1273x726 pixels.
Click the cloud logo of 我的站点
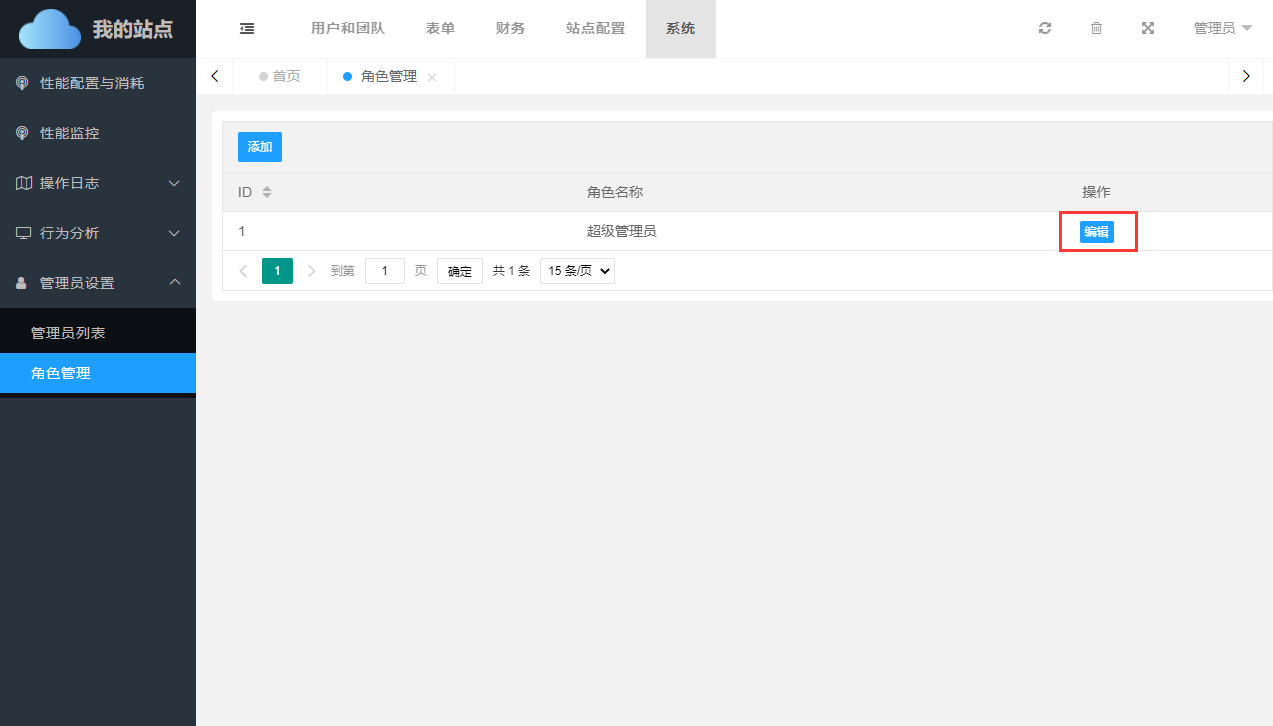(50, 29)
